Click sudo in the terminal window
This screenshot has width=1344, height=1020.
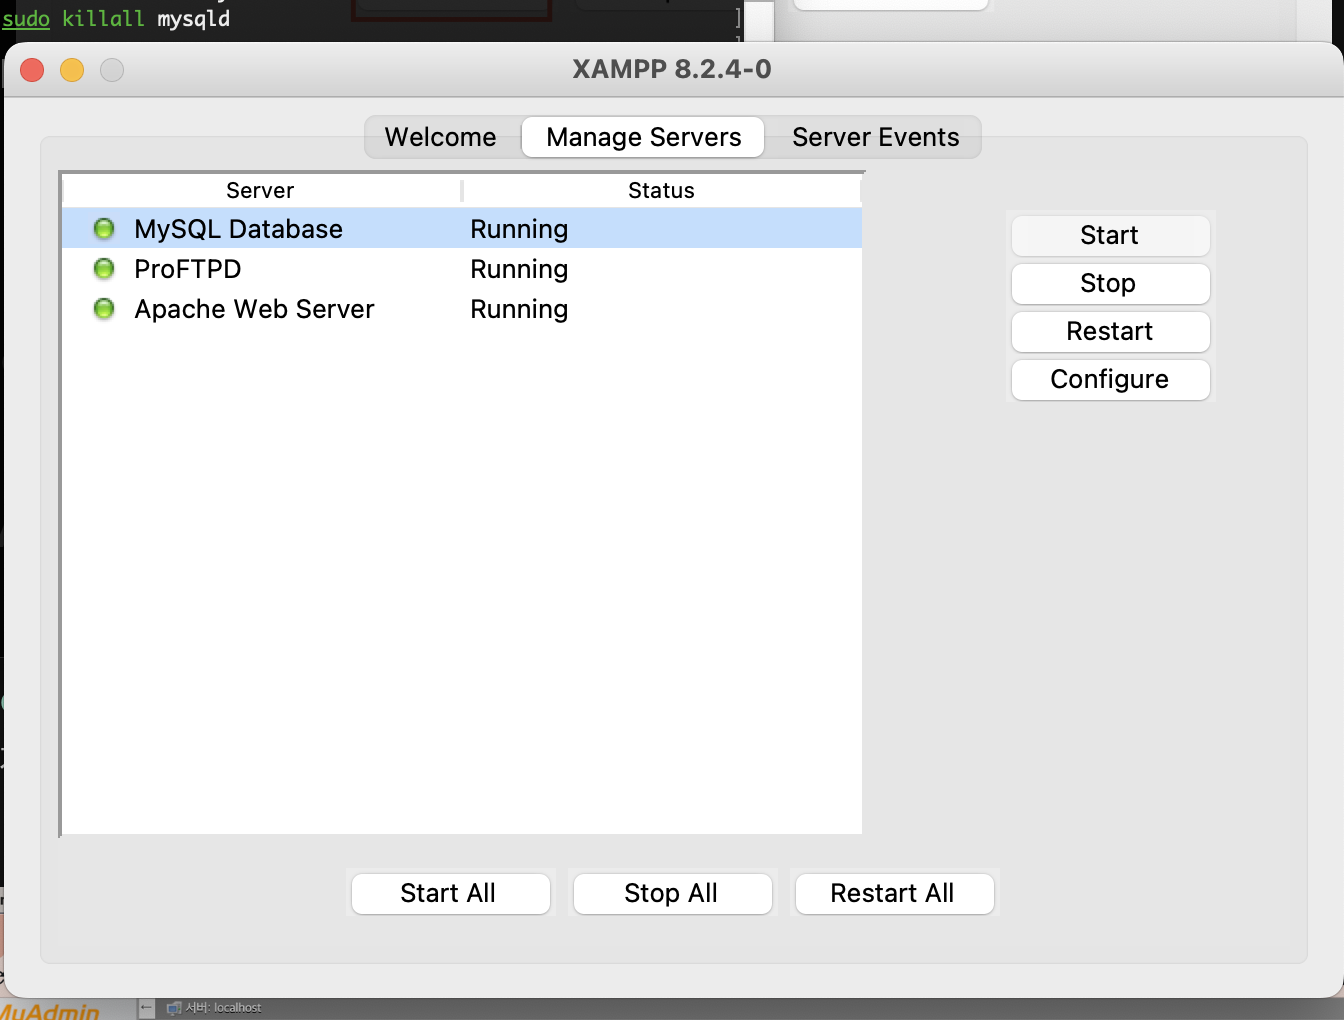point(26,19)
